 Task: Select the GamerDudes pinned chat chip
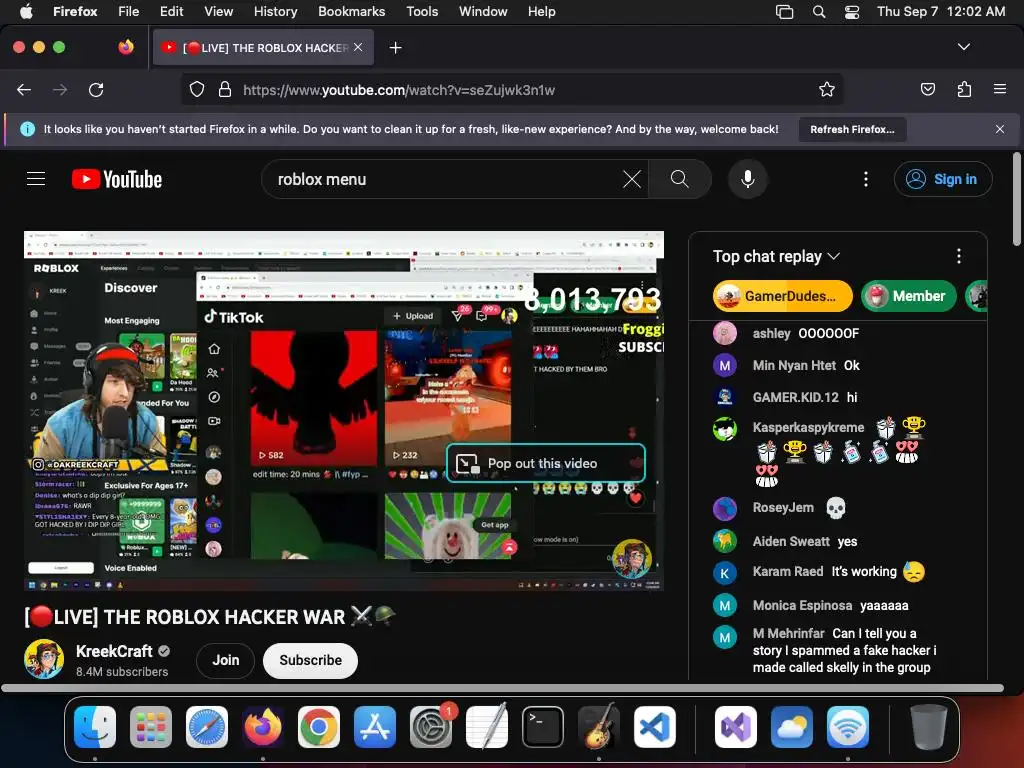[782, 296]
